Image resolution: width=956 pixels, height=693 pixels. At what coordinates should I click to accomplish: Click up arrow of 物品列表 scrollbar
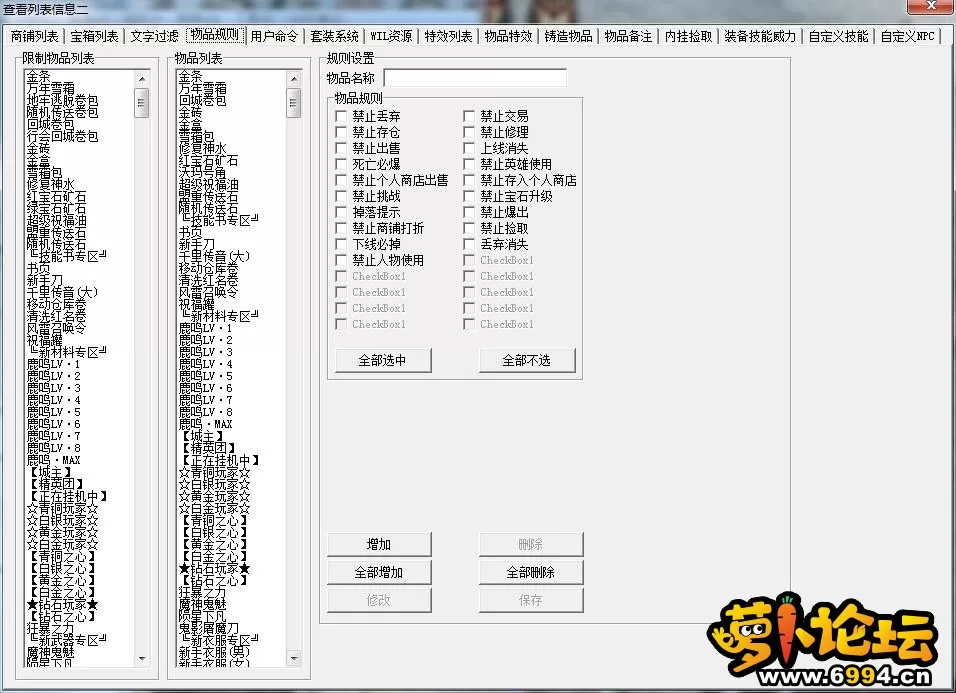(x=294, y=79)
